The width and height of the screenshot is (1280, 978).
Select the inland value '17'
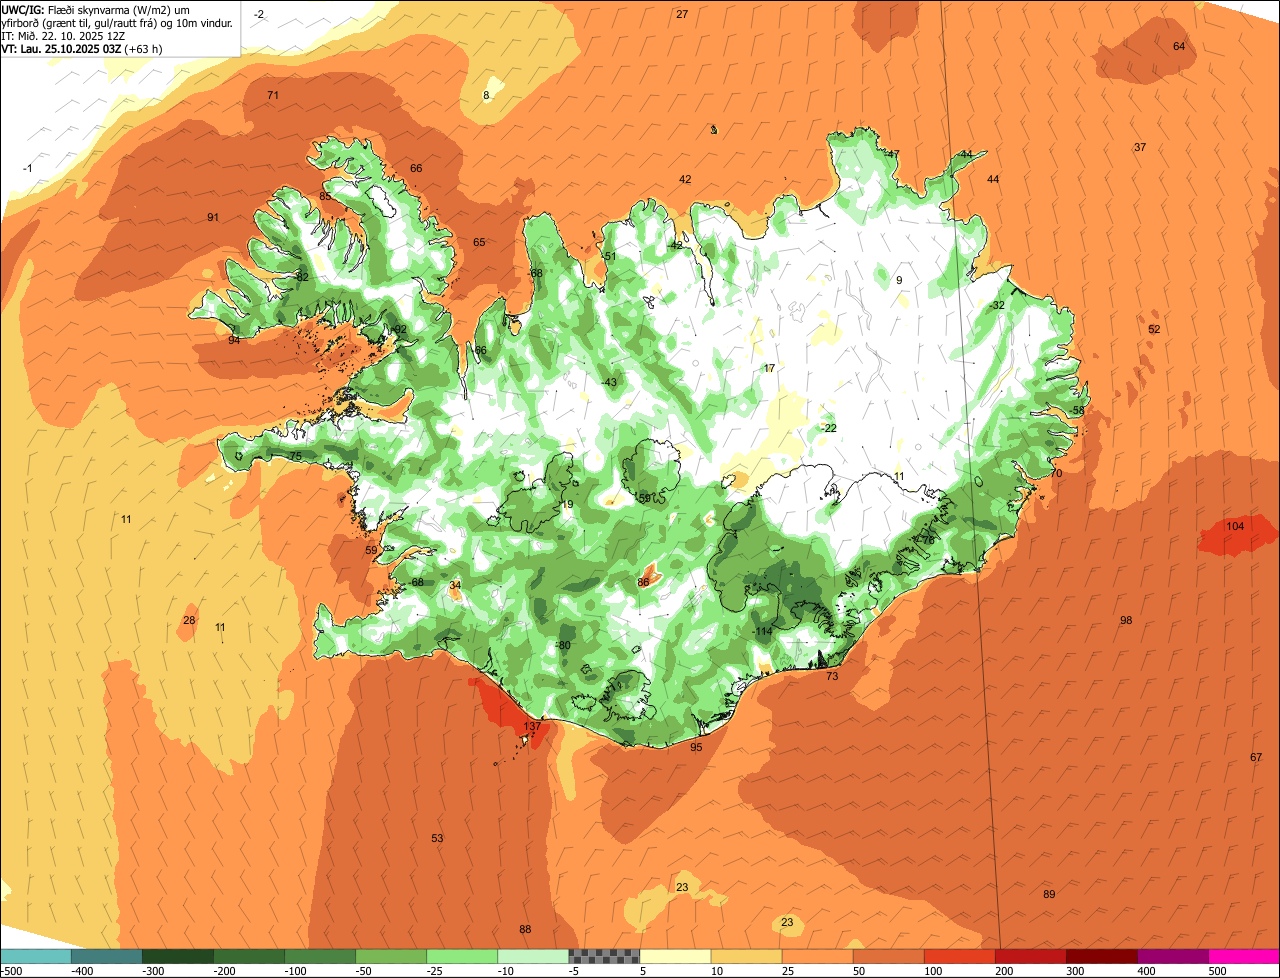(769, 368)
